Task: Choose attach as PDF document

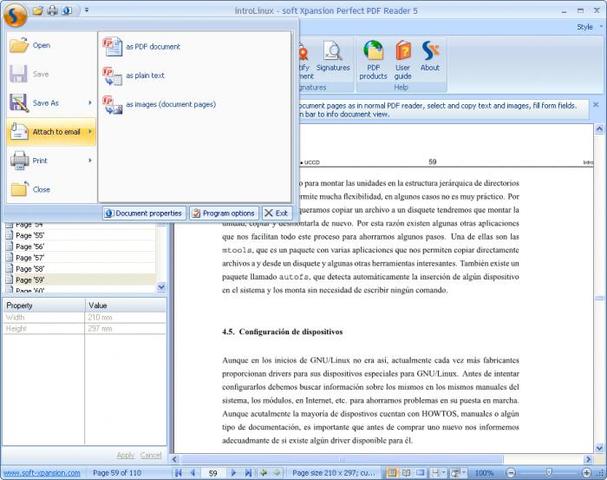Action: (x=195, y=46)
